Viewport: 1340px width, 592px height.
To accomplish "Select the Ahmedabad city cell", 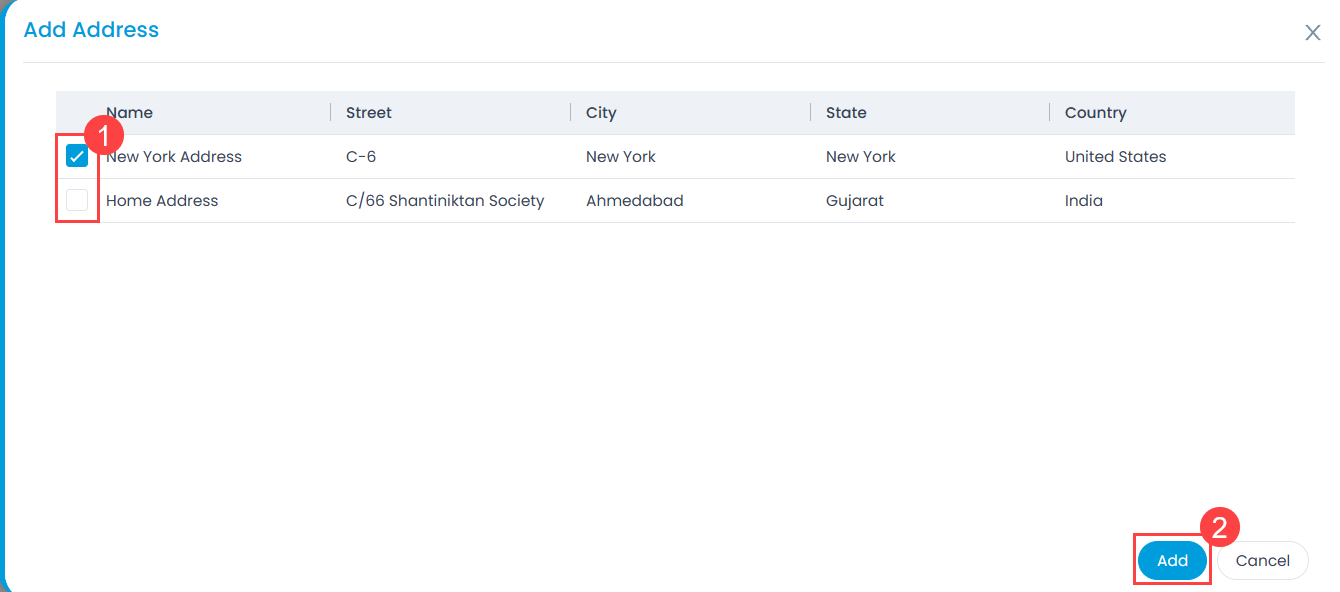I will tap(634, 201).
